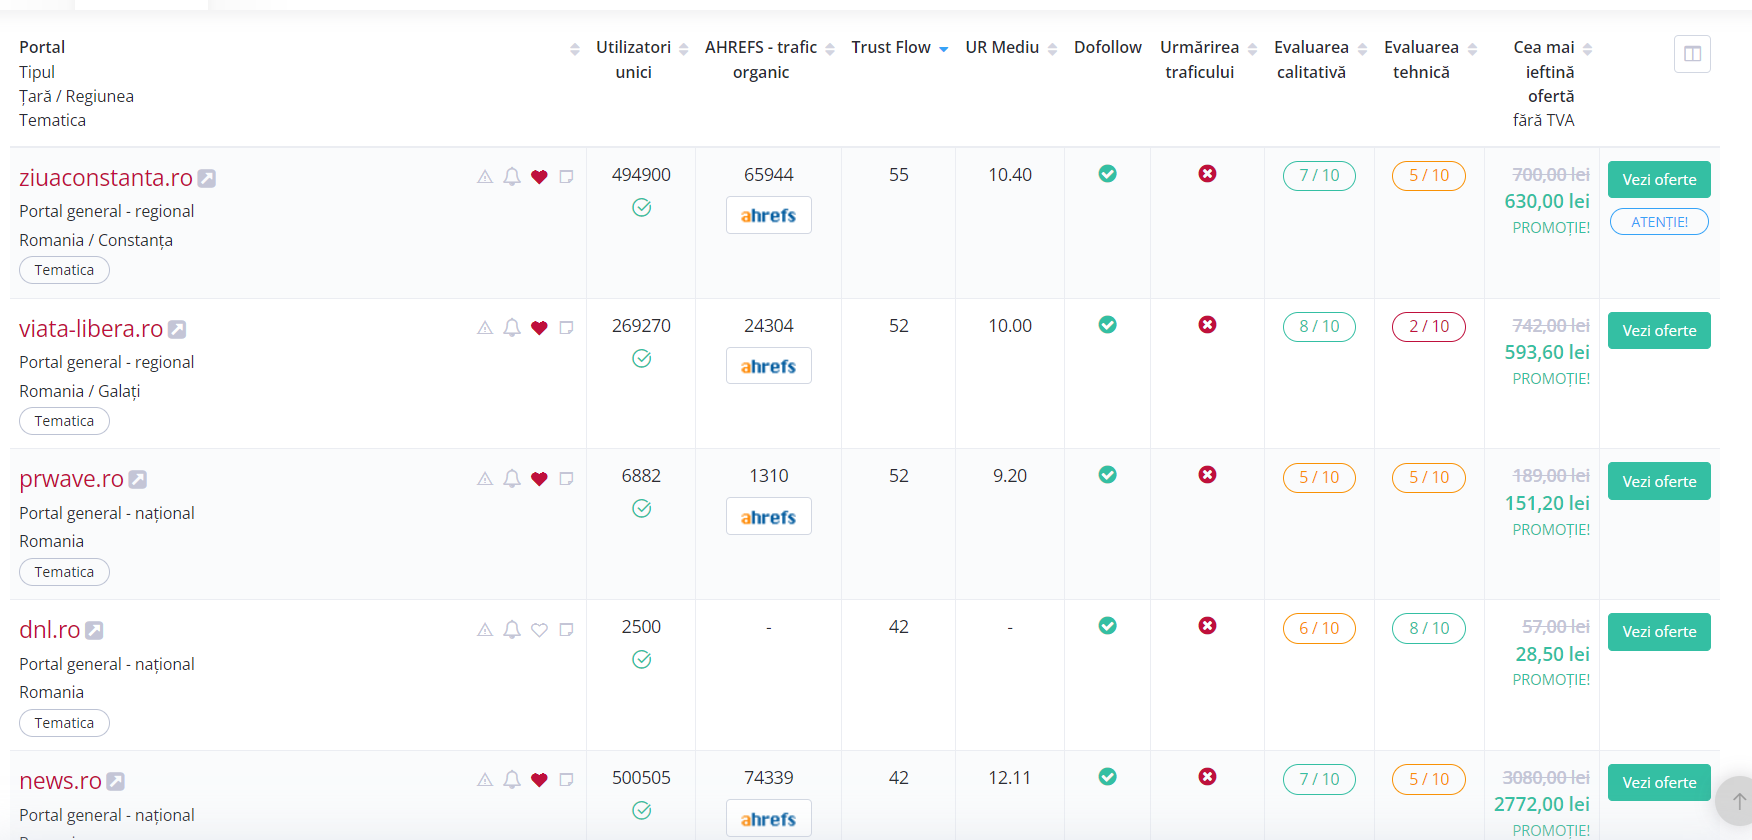Show Tematica for dnl.ro
Viewport: 1752px width, 840px height.
point(64,723)
